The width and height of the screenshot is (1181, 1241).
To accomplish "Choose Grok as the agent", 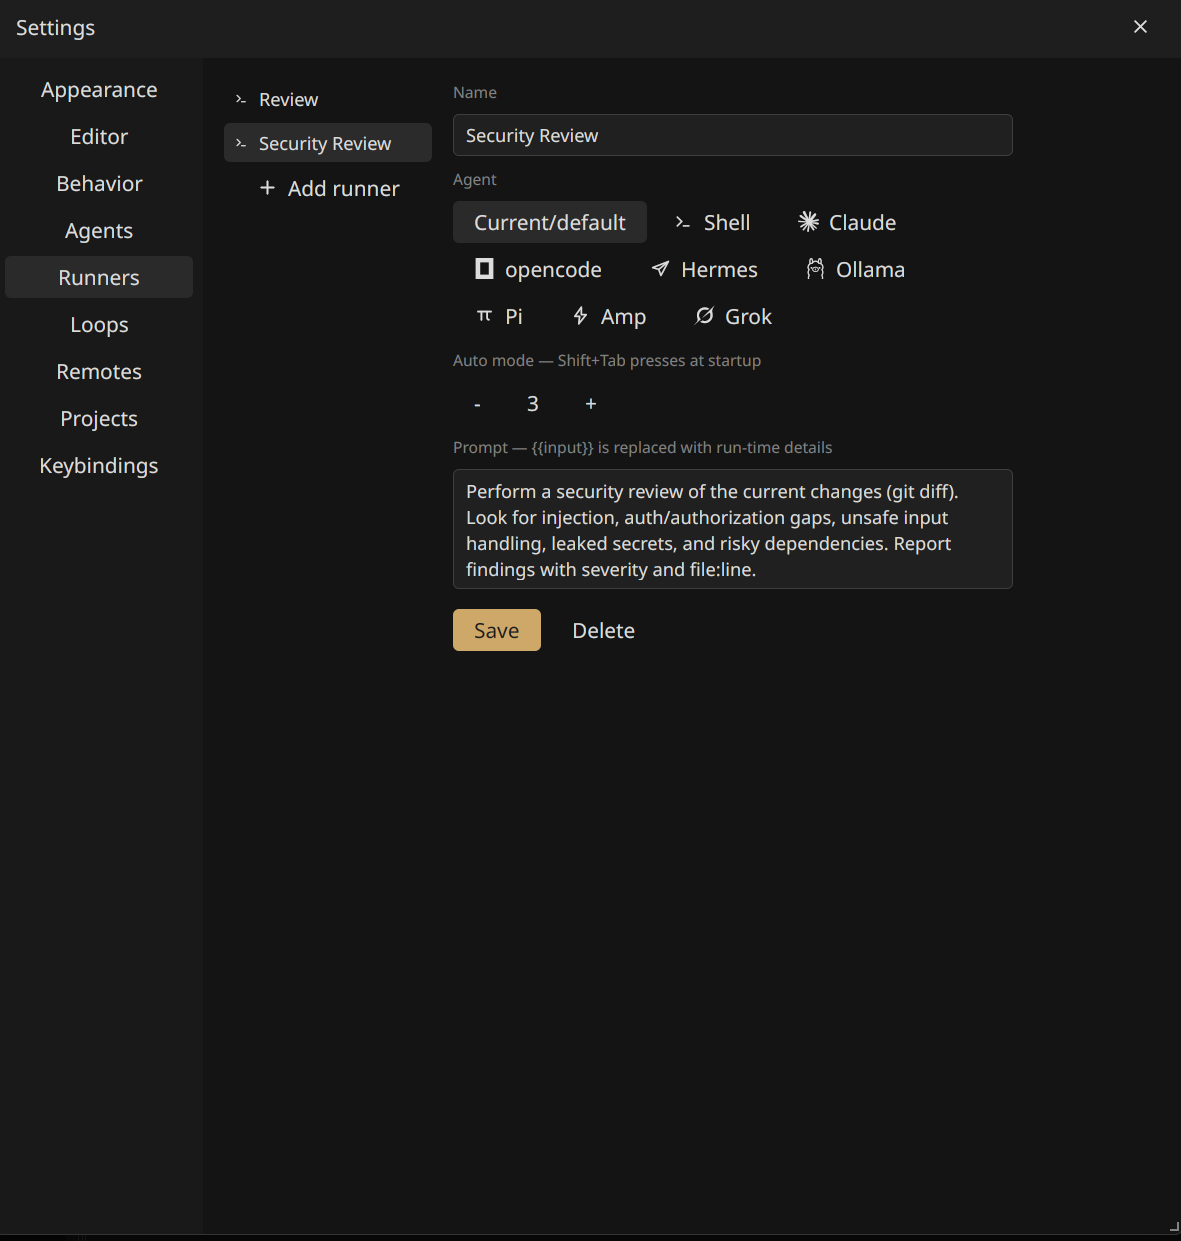I will [x=733, y=316].
